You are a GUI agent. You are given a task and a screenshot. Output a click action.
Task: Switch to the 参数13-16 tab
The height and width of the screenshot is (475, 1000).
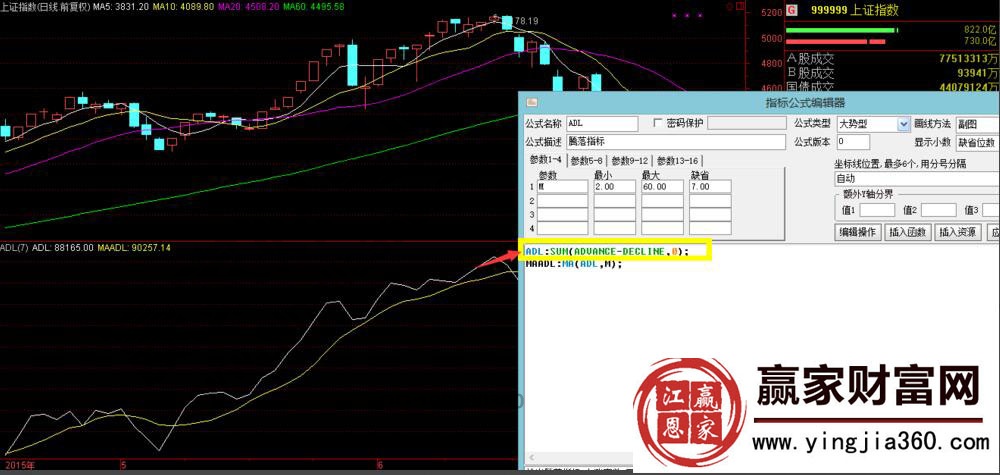pos(678,161)
